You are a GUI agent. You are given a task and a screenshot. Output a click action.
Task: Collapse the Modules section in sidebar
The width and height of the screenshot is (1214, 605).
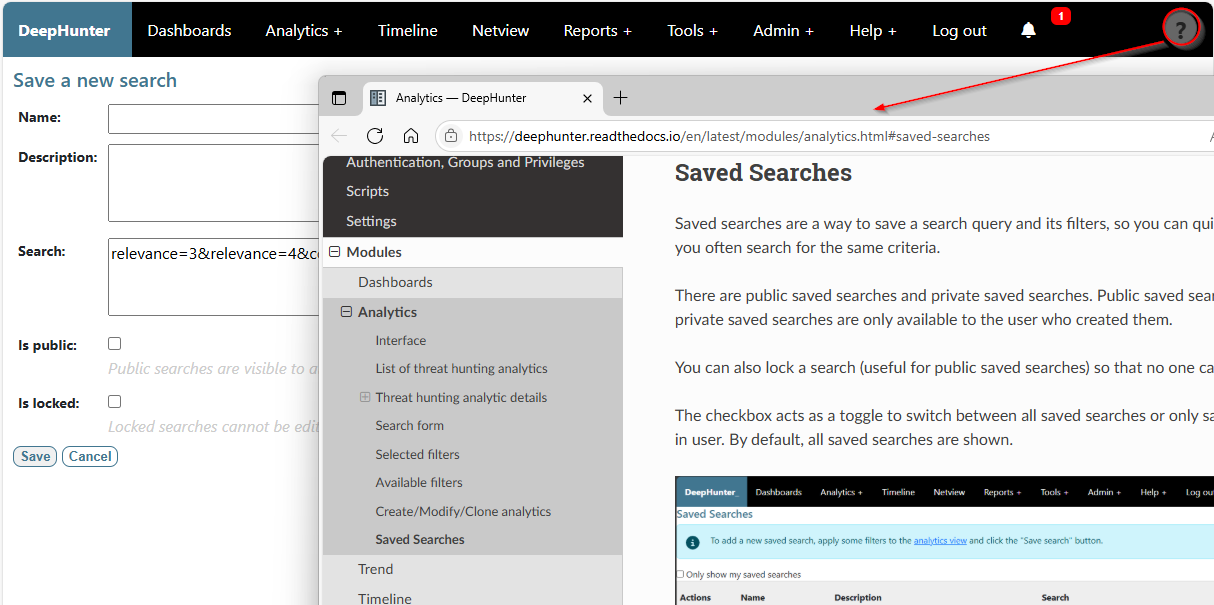pyautogui.click(x=334, y=252)
